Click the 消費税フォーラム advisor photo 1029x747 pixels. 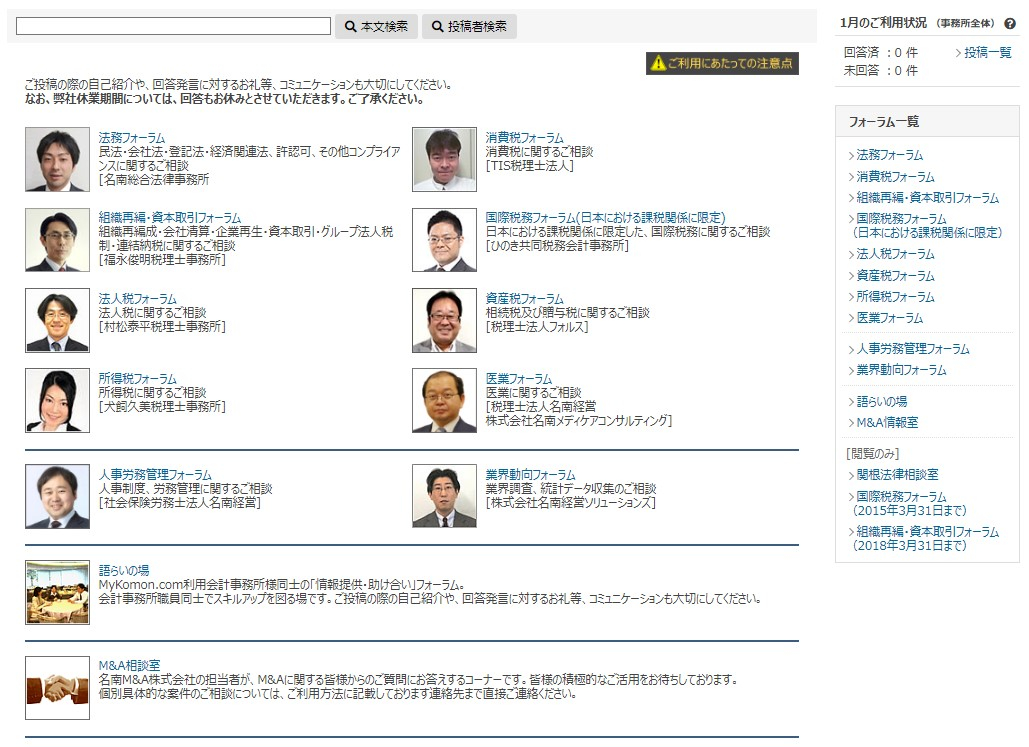[444, 159]
